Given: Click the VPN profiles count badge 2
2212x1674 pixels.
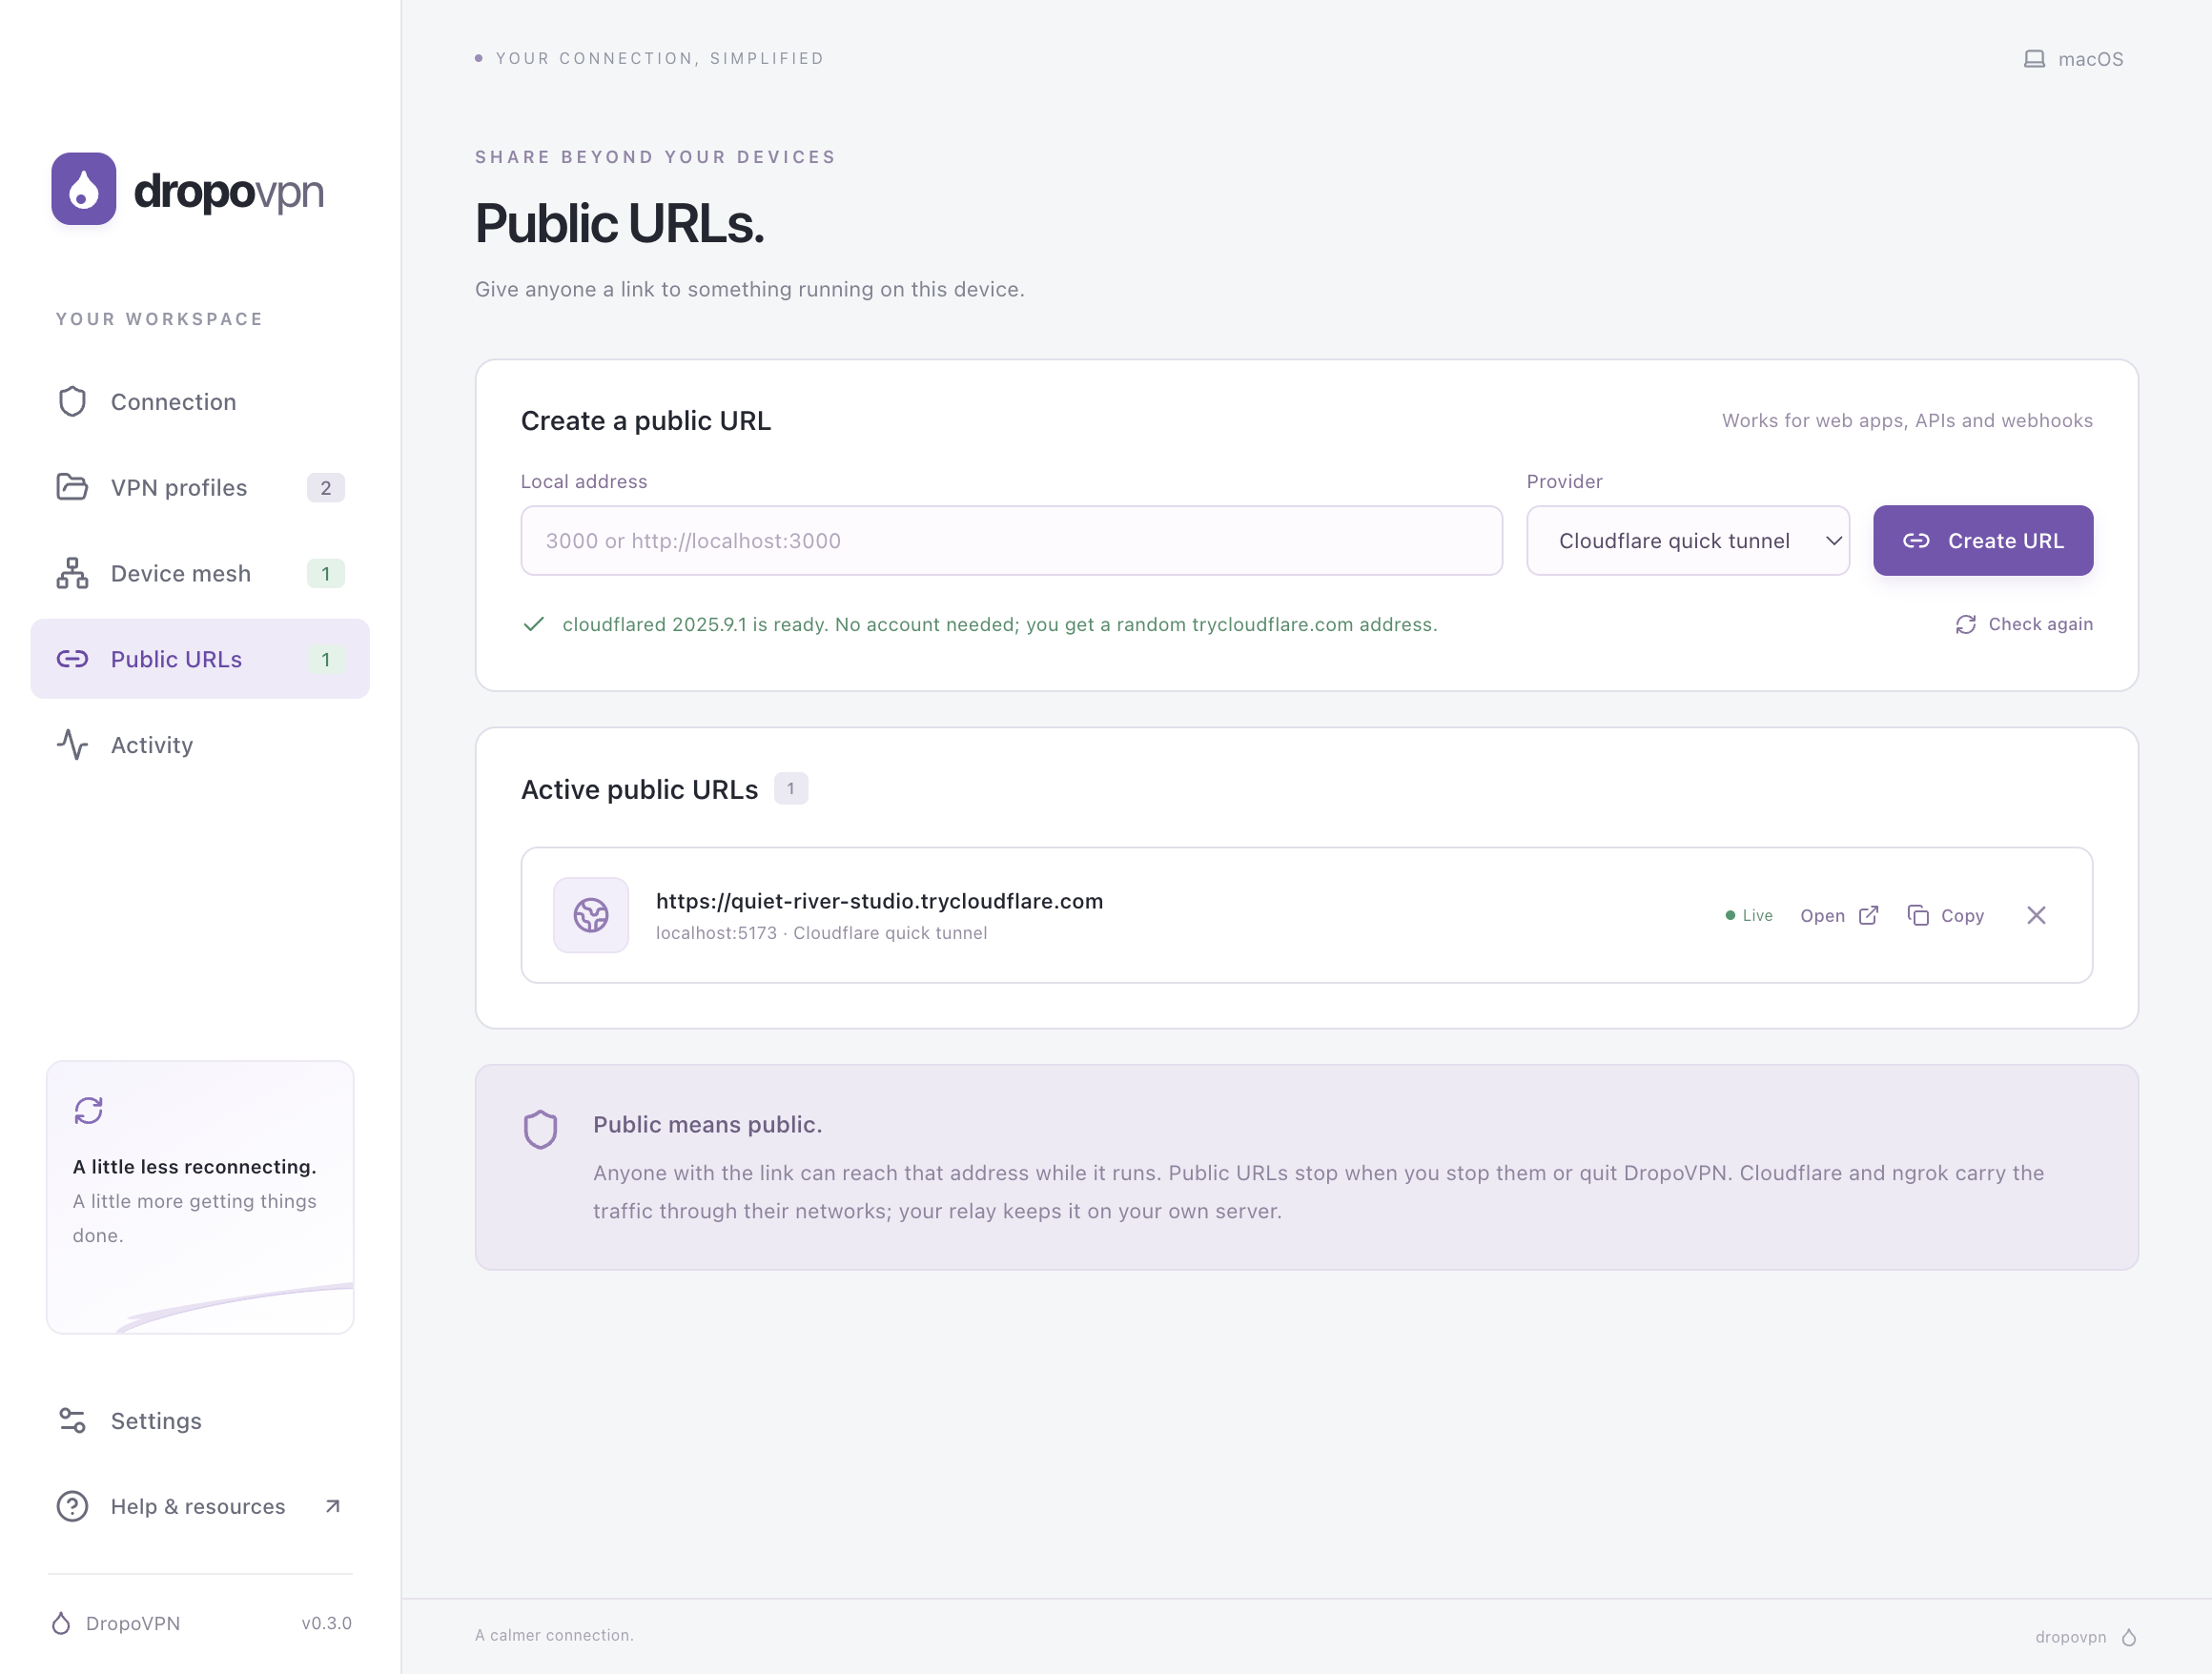Looking at the screenshot, I should [325, 487].
